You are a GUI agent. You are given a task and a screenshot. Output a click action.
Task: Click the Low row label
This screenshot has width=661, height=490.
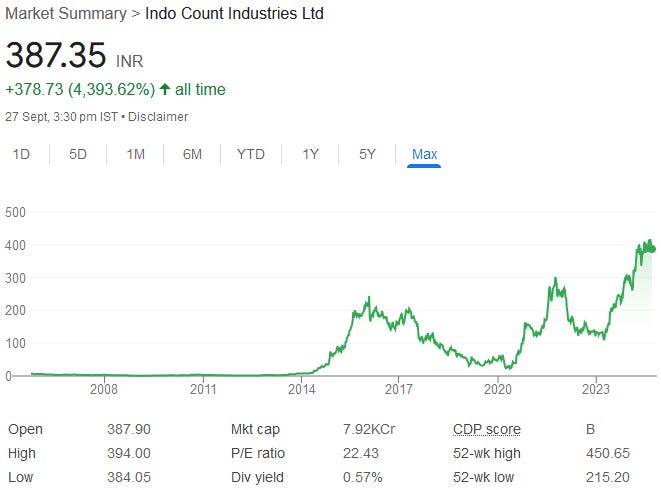[x=20, y=477]
